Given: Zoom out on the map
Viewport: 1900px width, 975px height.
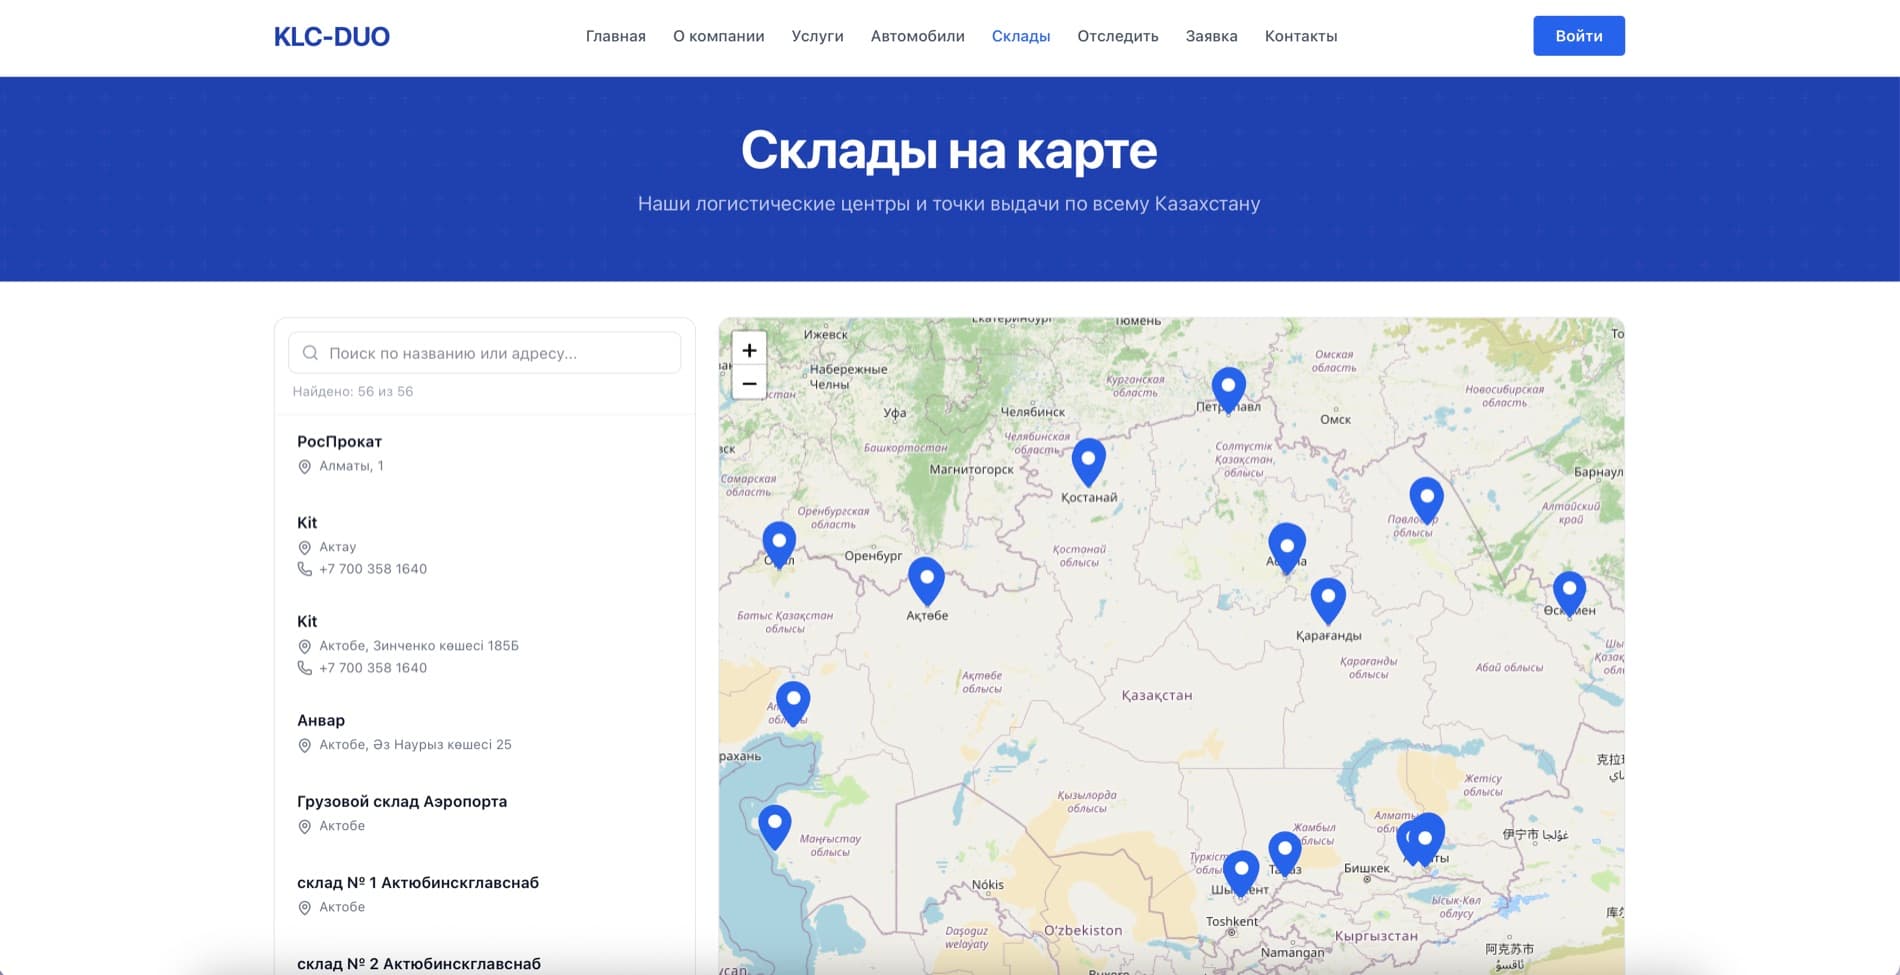Looking at the screenshot, I should (x=749, y=383).
